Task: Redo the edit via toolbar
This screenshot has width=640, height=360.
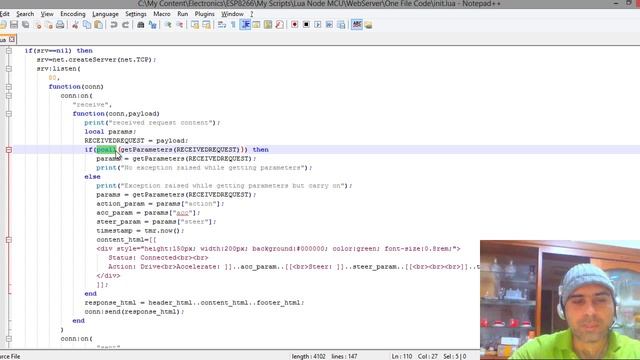Action: (126, 25)
